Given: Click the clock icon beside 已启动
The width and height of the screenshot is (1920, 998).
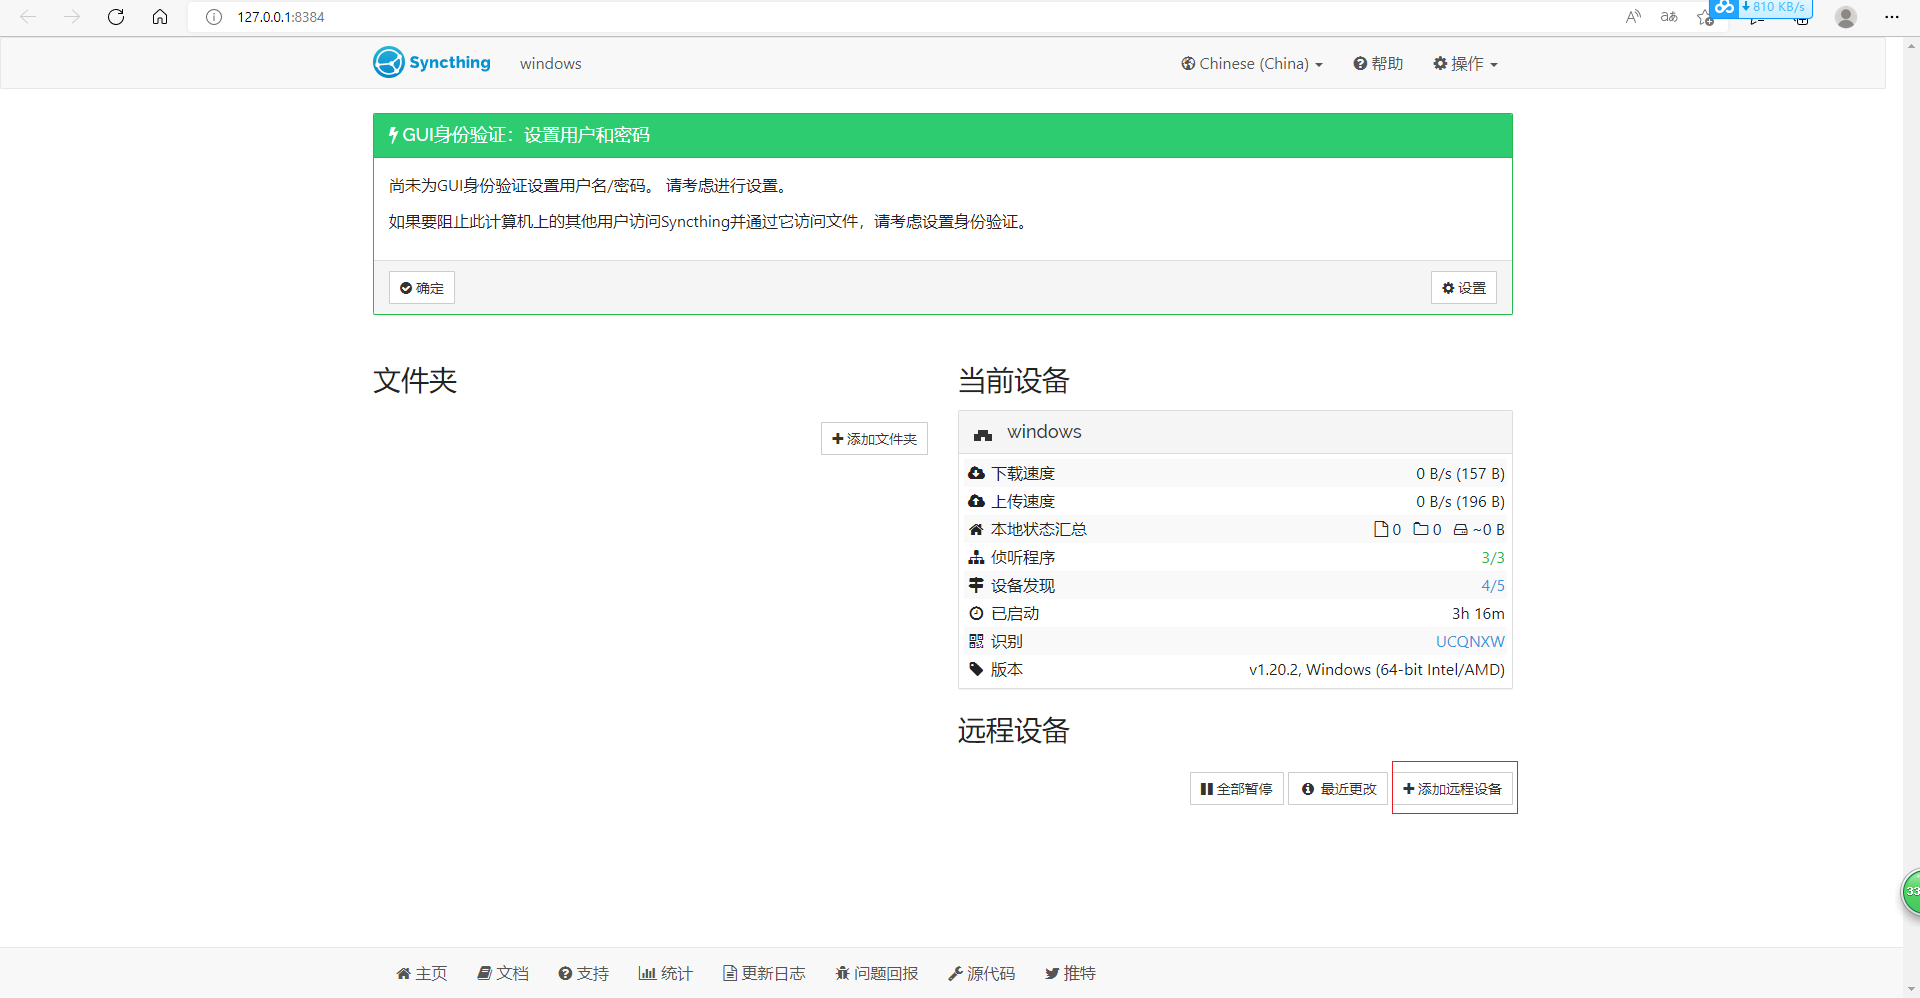Looking at the screenshot, I should (x=976, y=613).
